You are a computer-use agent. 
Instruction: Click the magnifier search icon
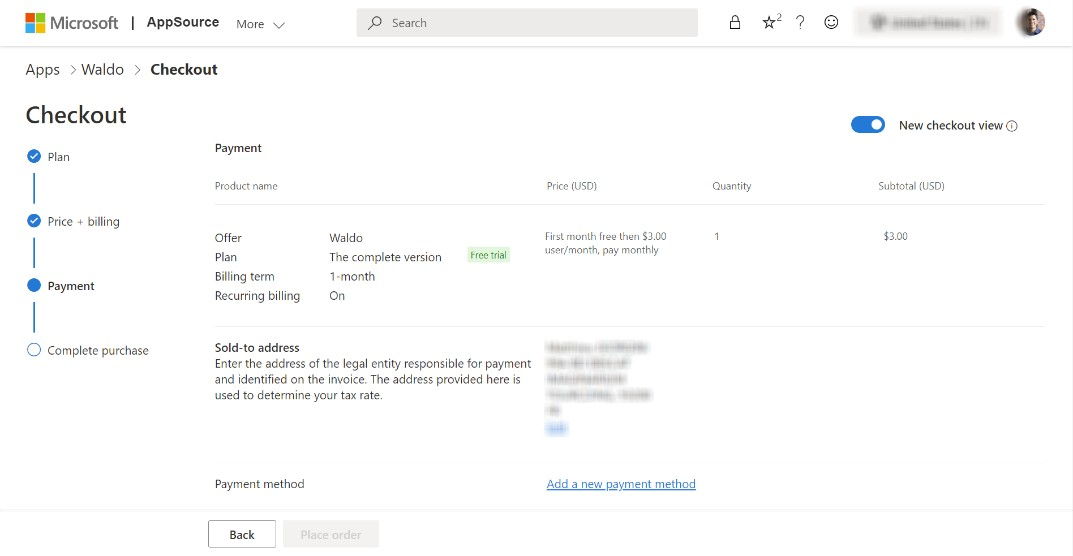pos(374,23)
